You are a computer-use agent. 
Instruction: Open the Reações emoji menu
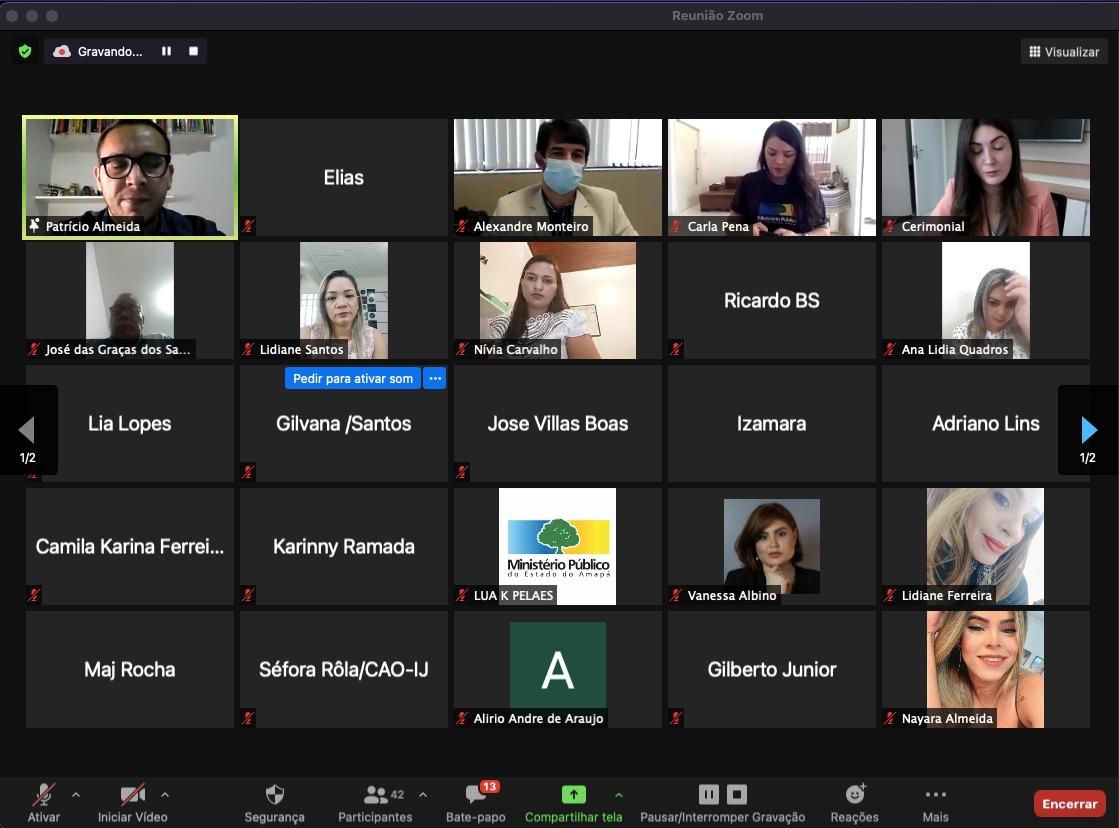[x=854, y=802]
